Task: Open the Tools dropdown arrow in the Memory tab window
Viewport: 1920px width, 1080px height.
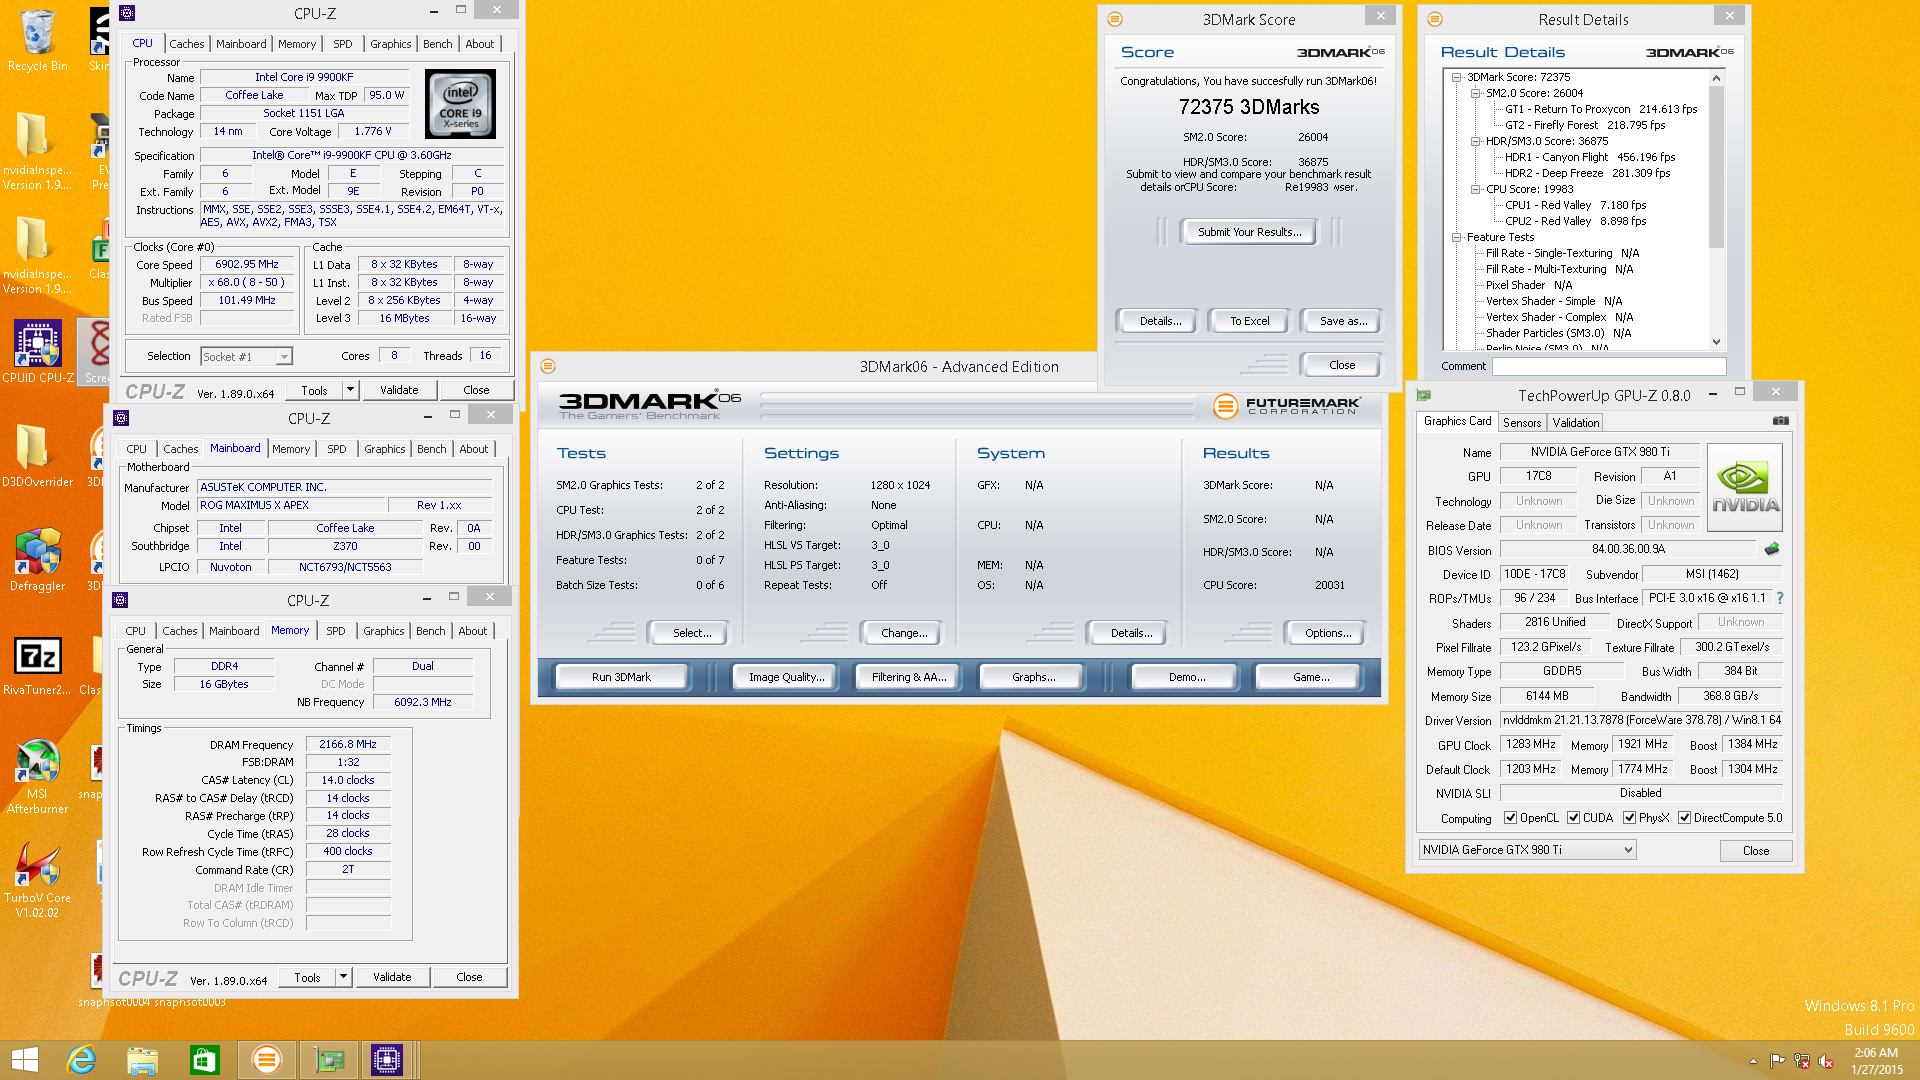Action: point(343,977)
